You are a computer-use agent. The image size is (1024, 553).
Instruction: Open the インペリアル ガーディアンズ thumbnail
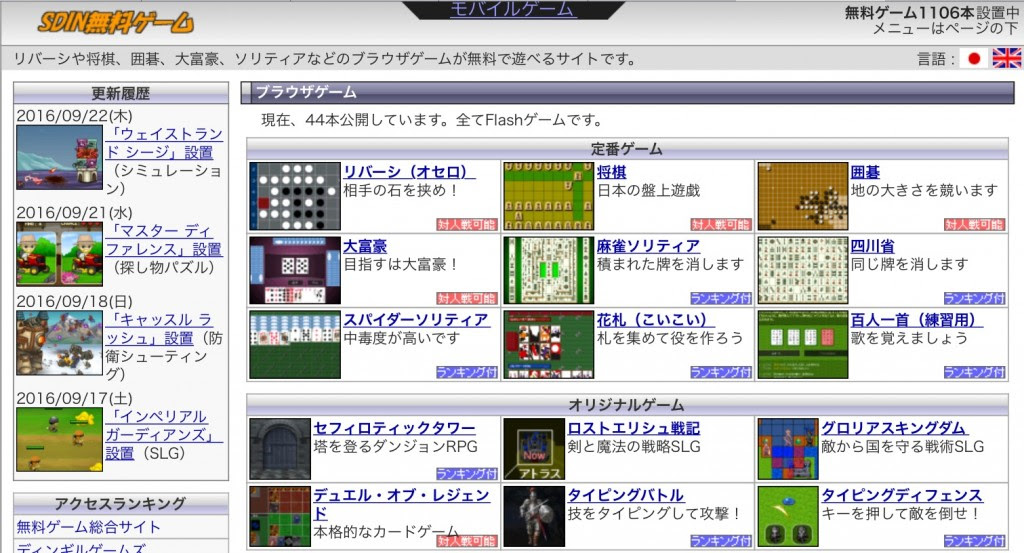[x=59, y=439]
